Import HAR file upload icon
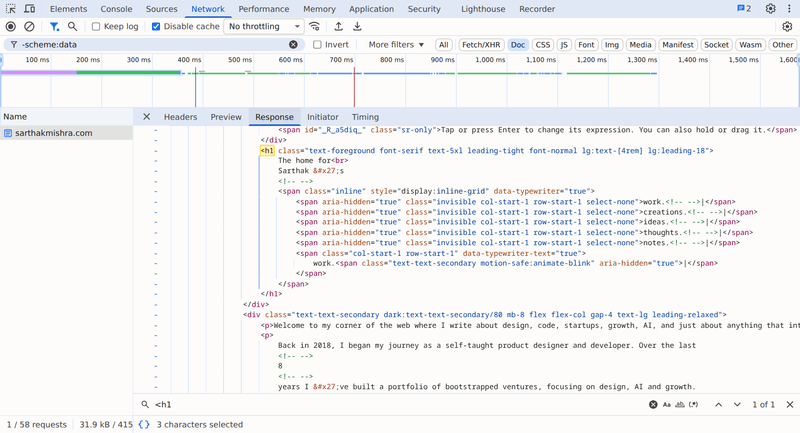The width and height of the screenshot is (800, 433). 338,27
